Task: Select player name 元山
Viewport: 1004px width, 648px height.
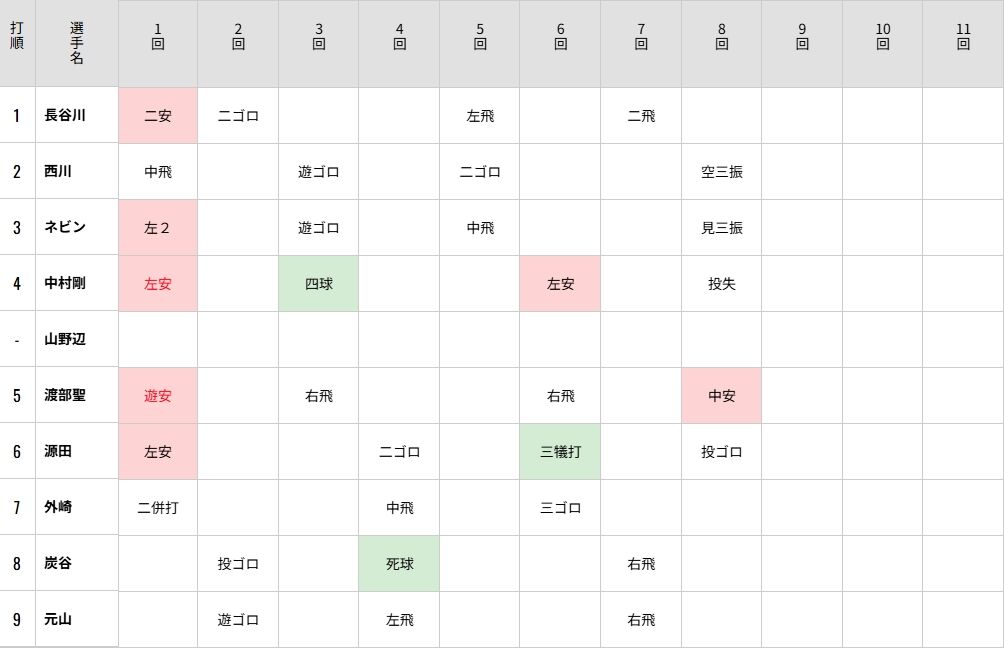Action: pos(58,619)
